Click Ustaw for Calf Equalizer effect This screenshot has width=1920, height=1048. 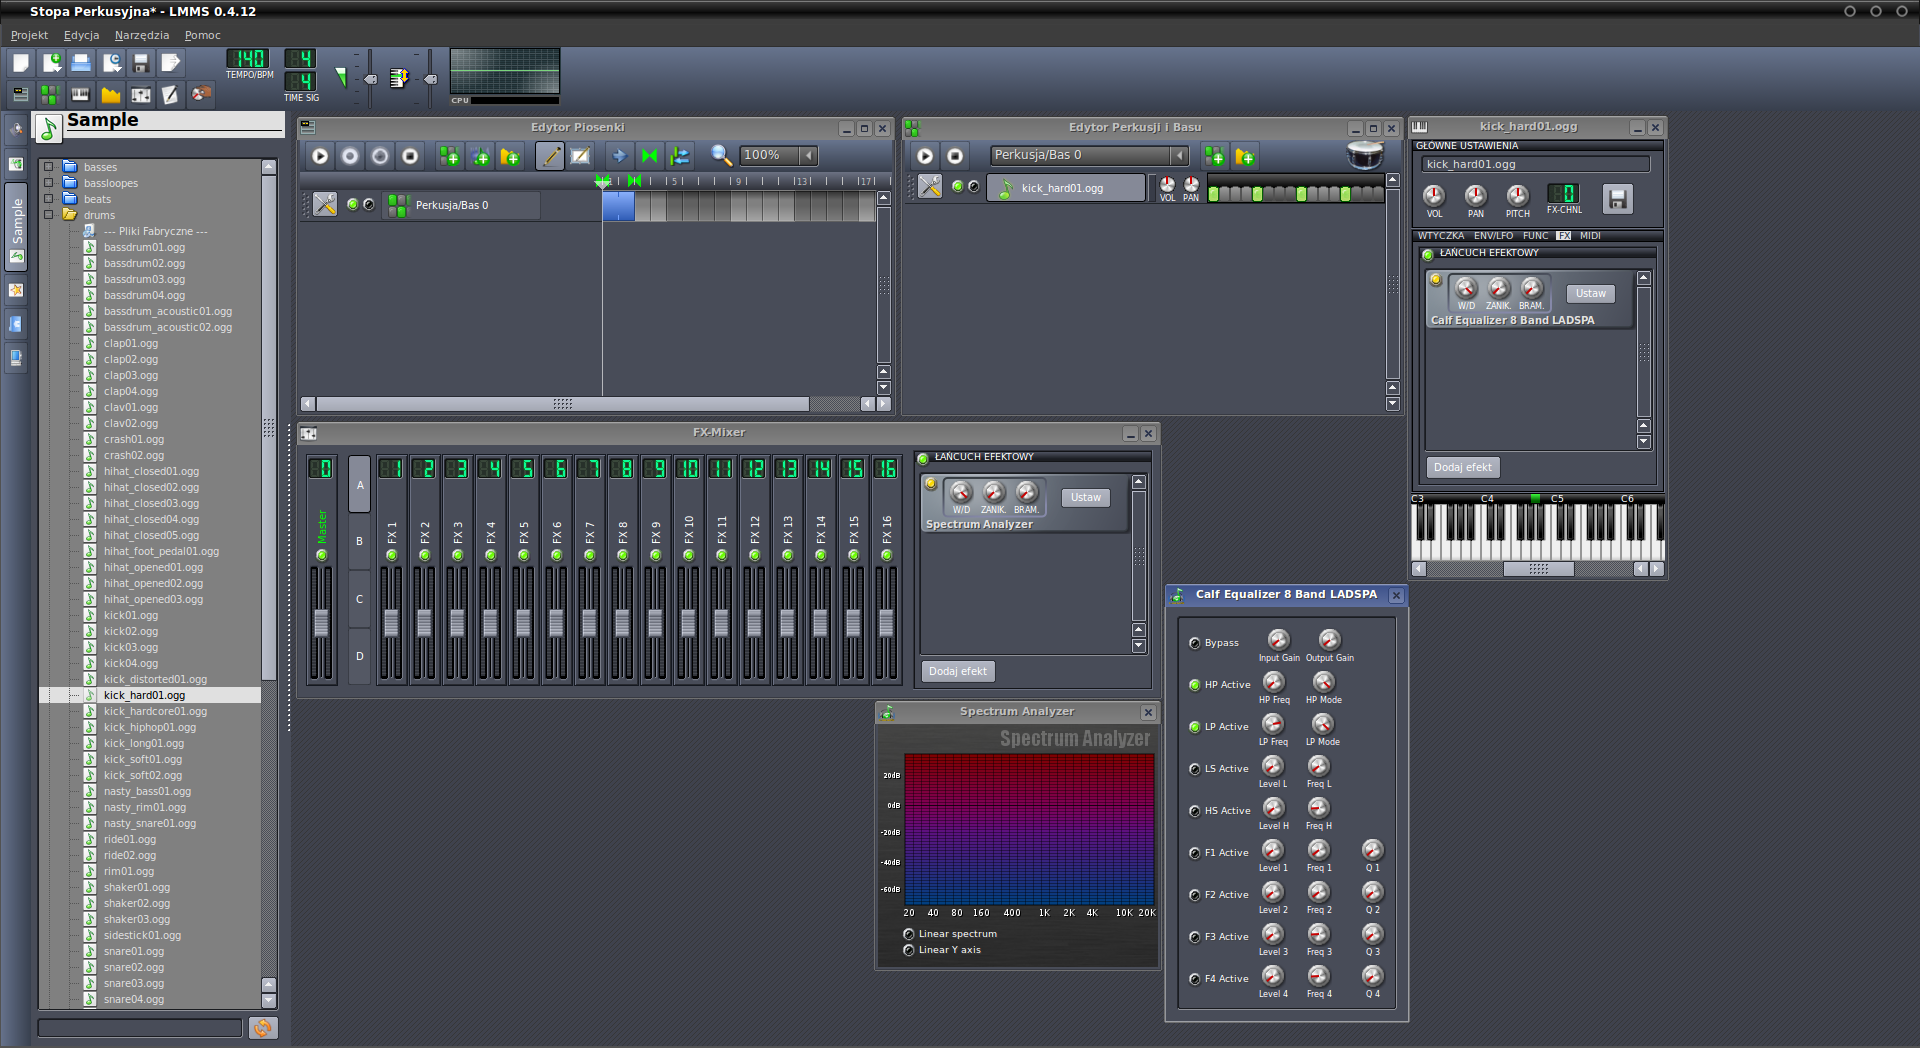pyautogui.click(x=1590, y=293)
